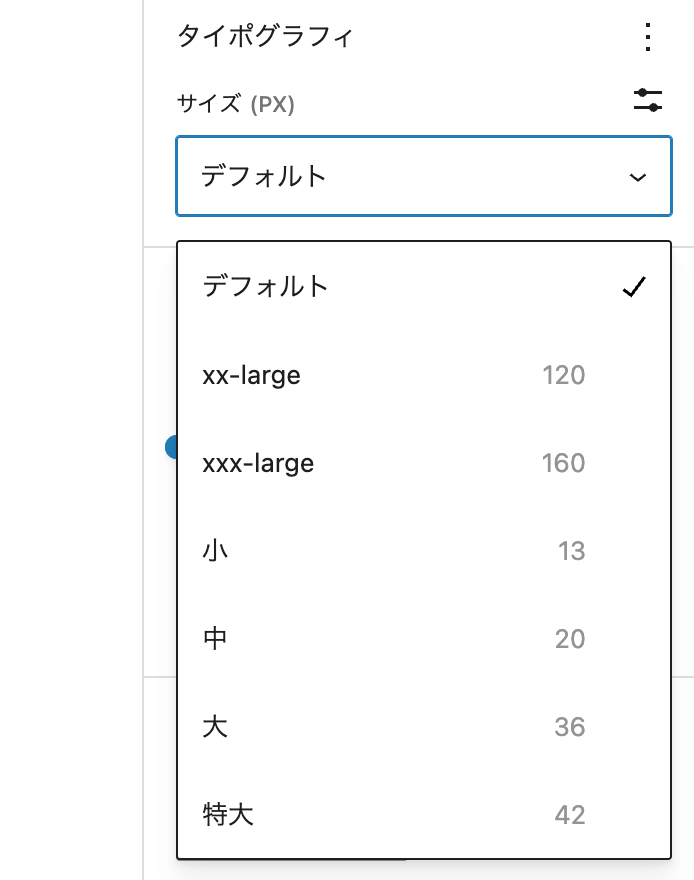Click the checkmark next to デフォルト
This screenshot has height=880, width=694.
pos(632,287)
